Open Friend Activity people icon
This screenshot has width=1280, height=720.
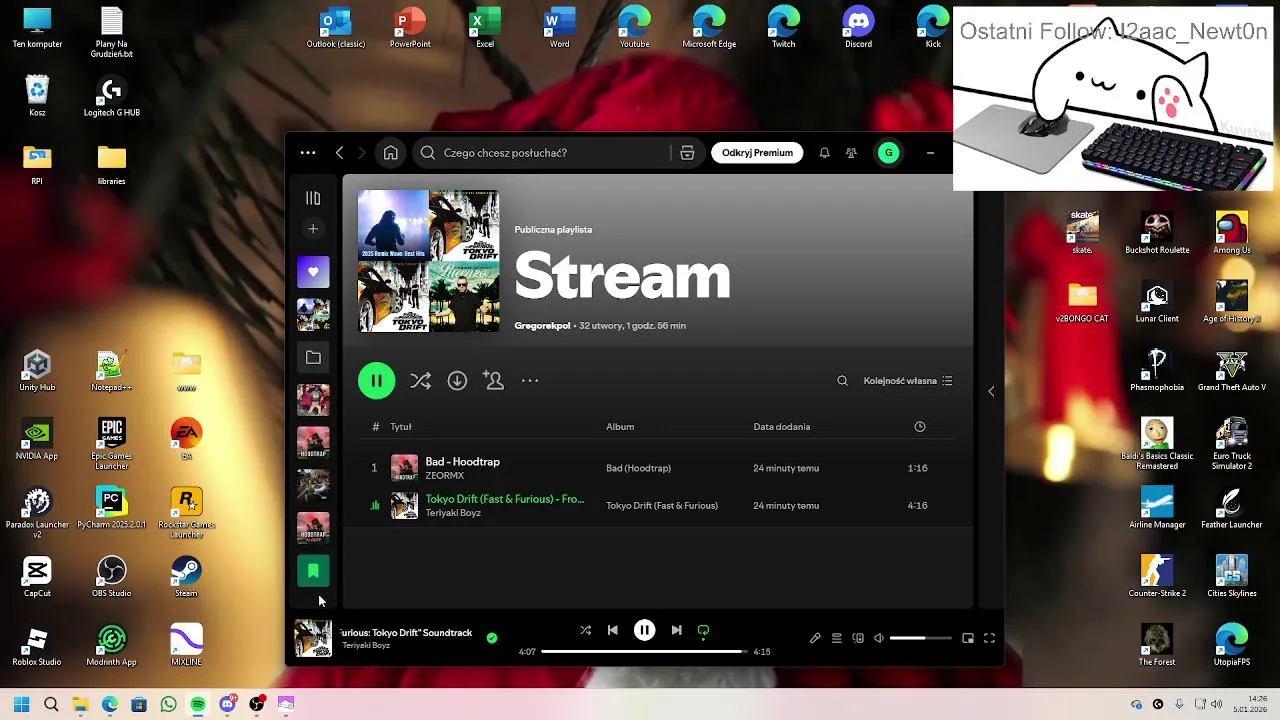point(851,153)
